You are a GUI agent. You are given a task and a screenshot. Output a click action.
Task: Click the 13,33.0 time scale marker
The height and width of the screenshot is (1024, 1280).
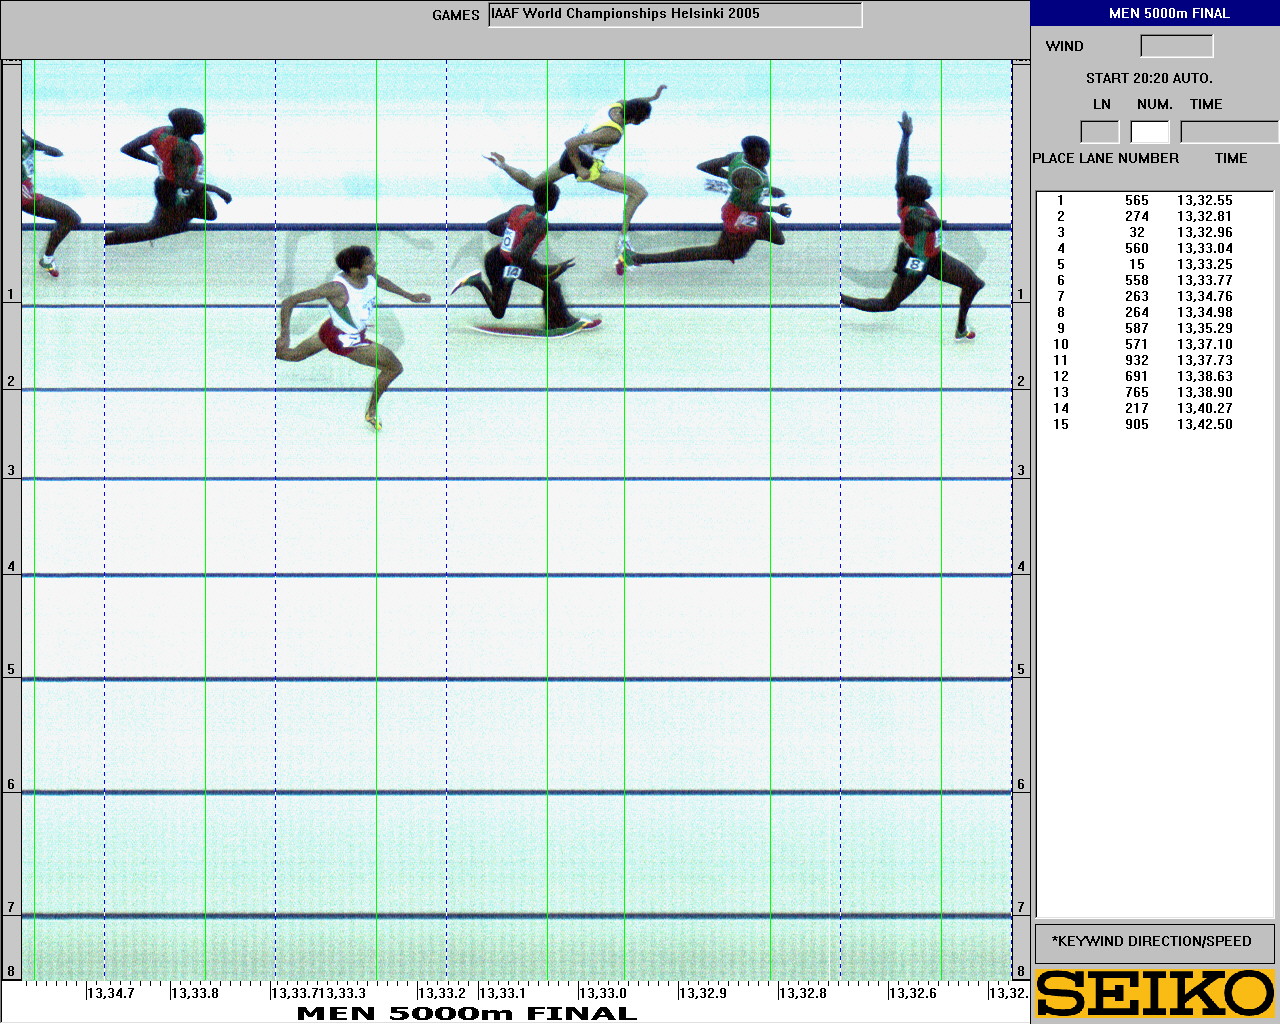pyautogui.click(x=603, y=993)
